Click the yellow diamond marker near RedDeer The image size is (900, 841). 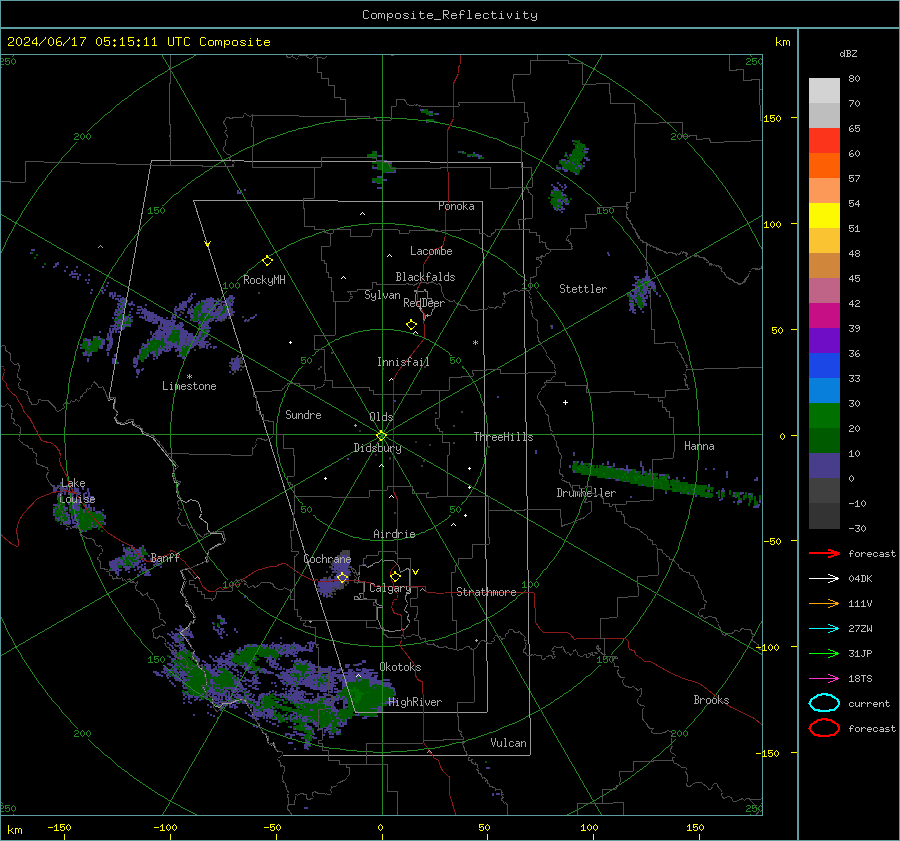(x=411, y=325)
